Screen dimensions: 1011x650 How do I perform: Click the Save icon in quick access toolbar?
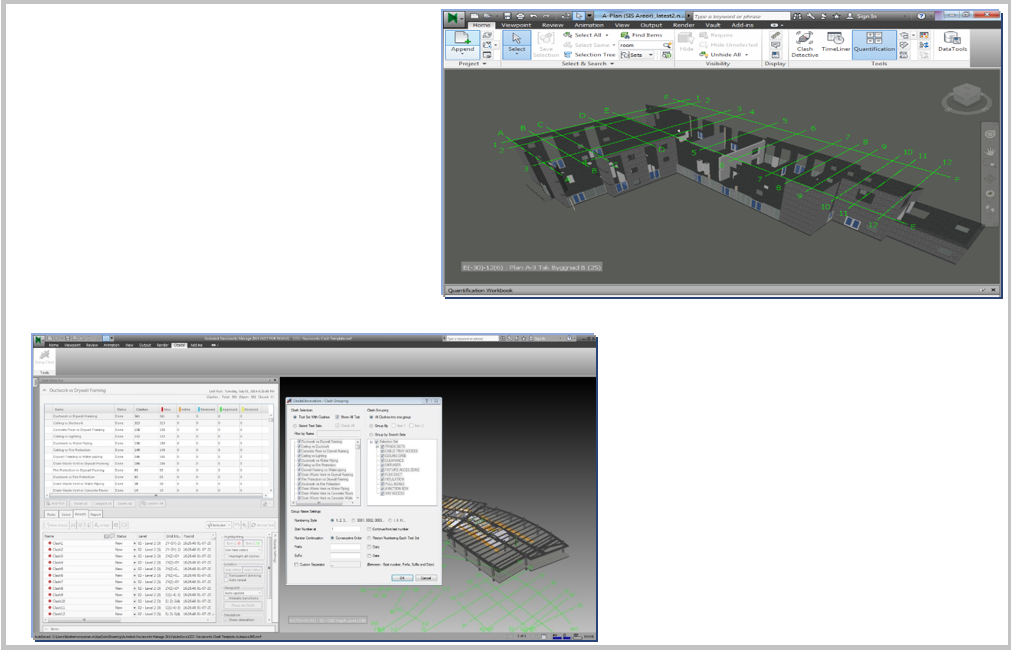pos(507,16)
